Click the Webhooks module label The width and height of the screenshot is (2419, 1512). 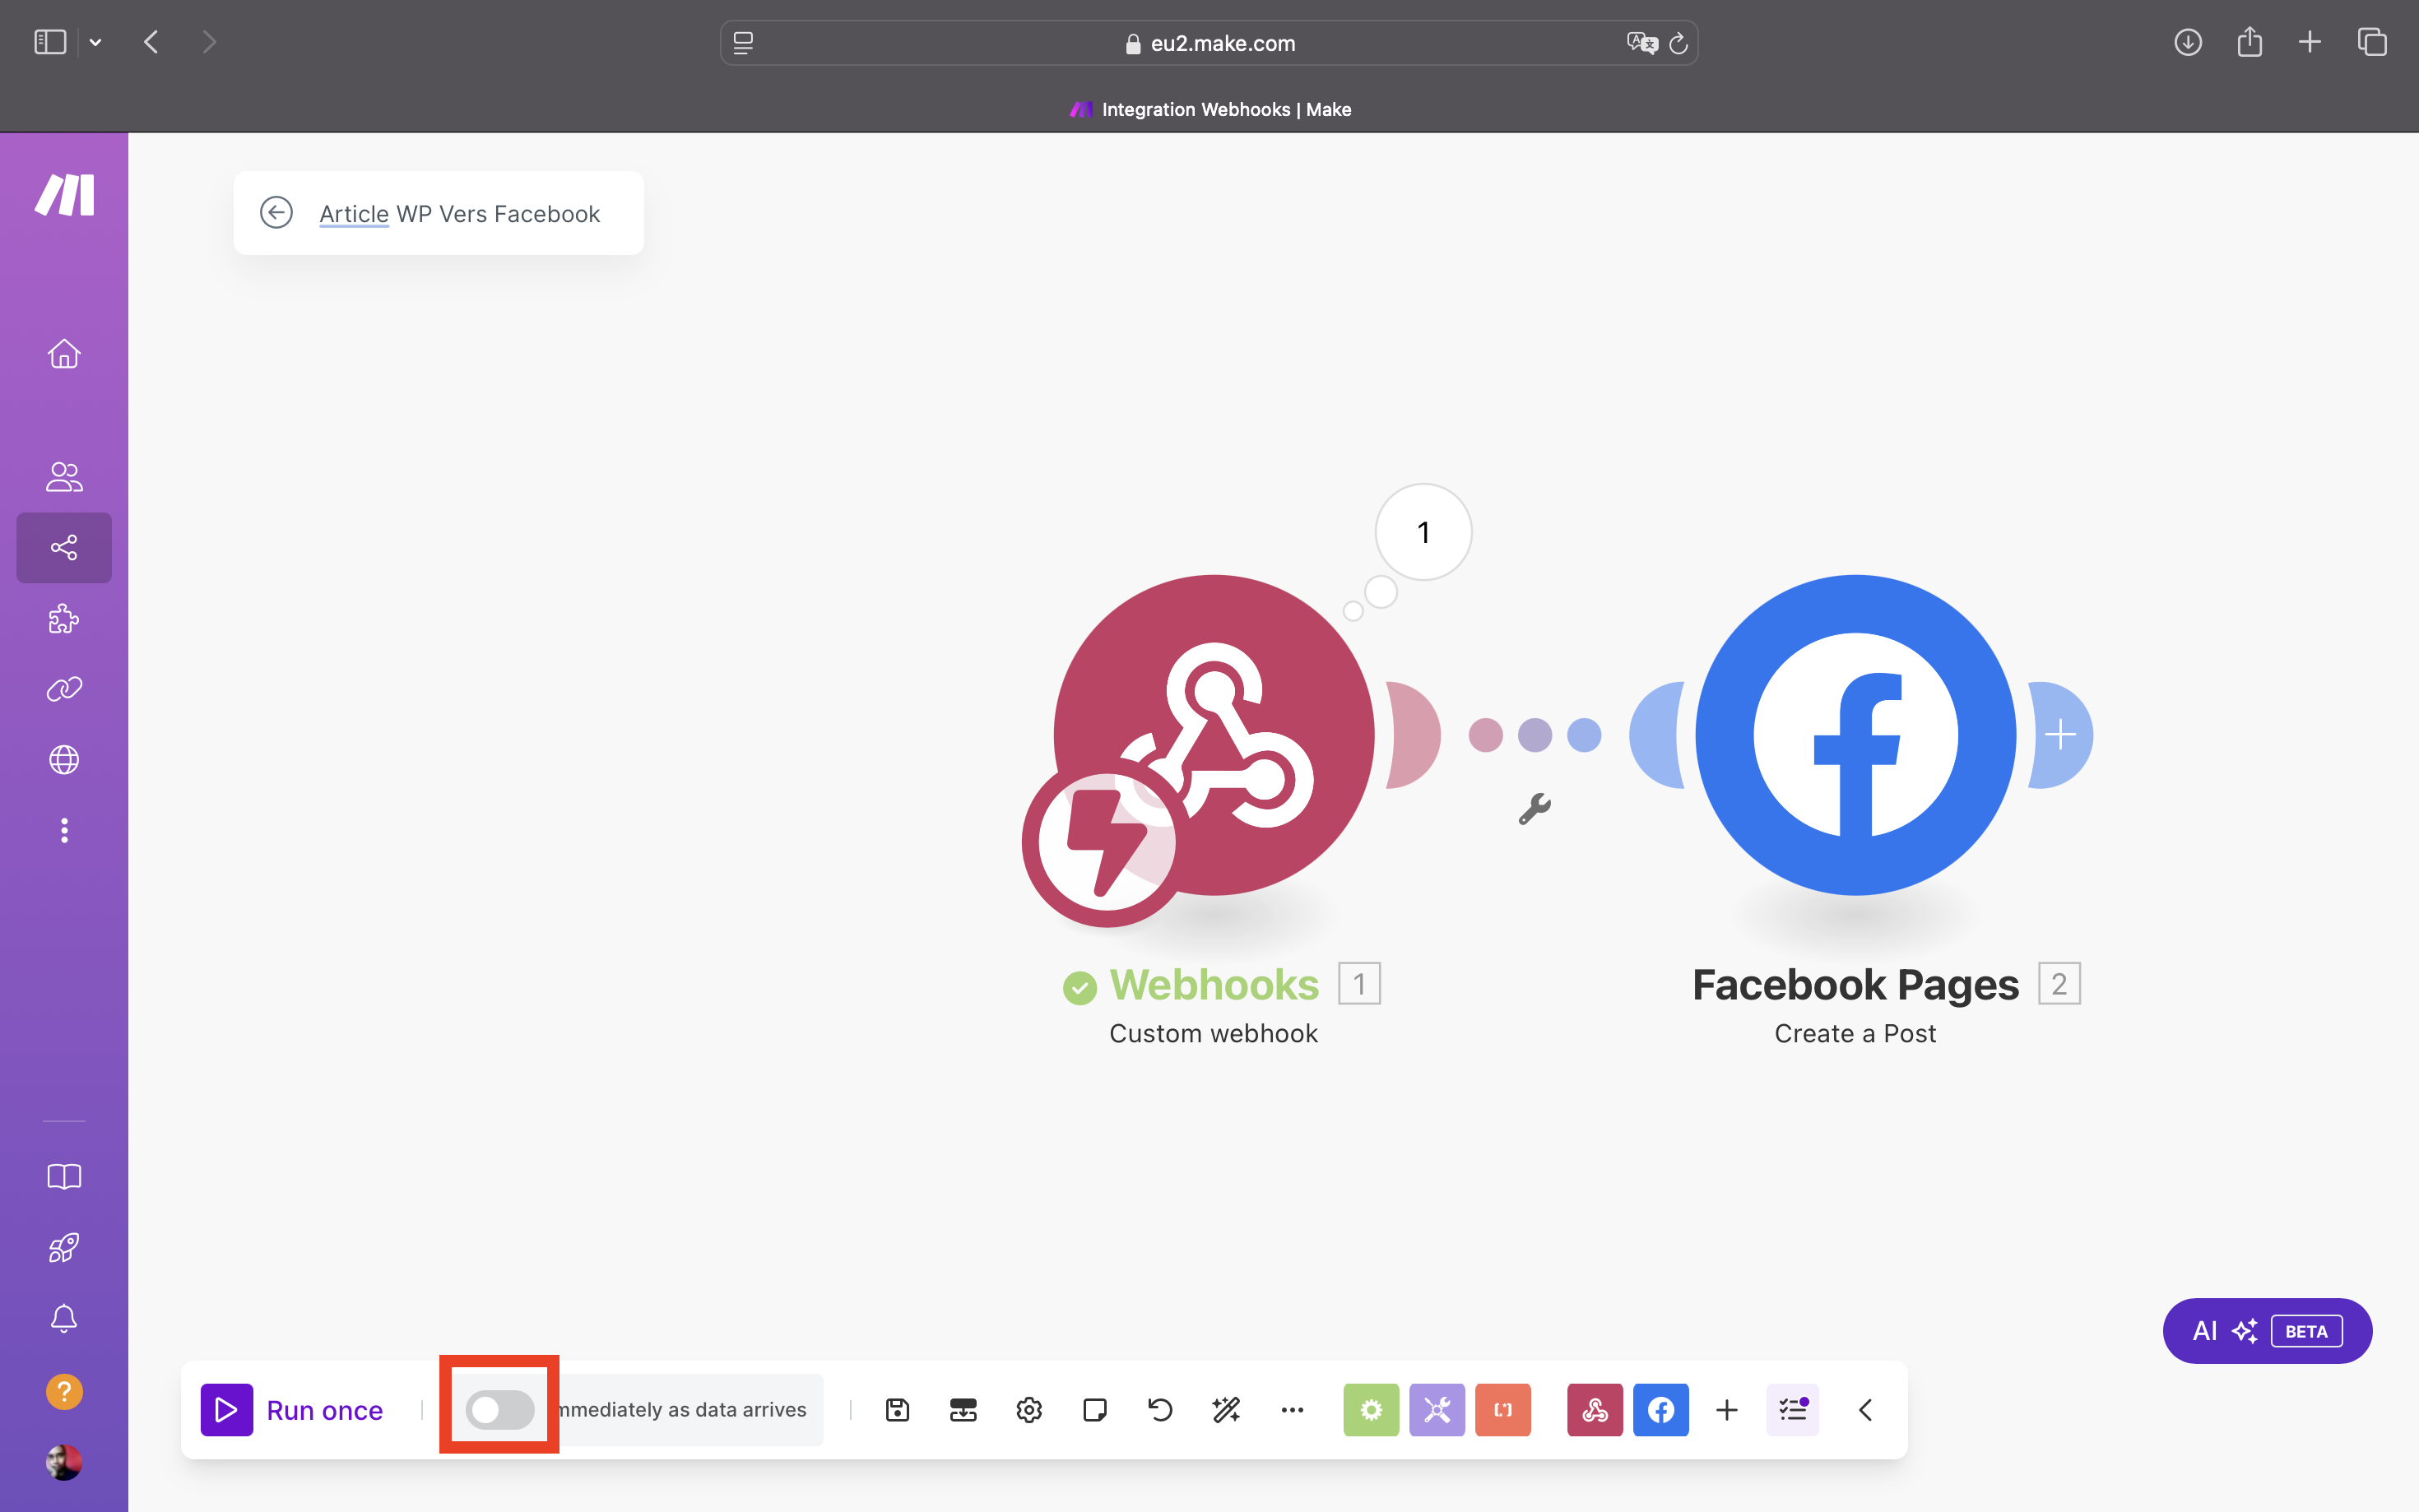click(1214, 984)
